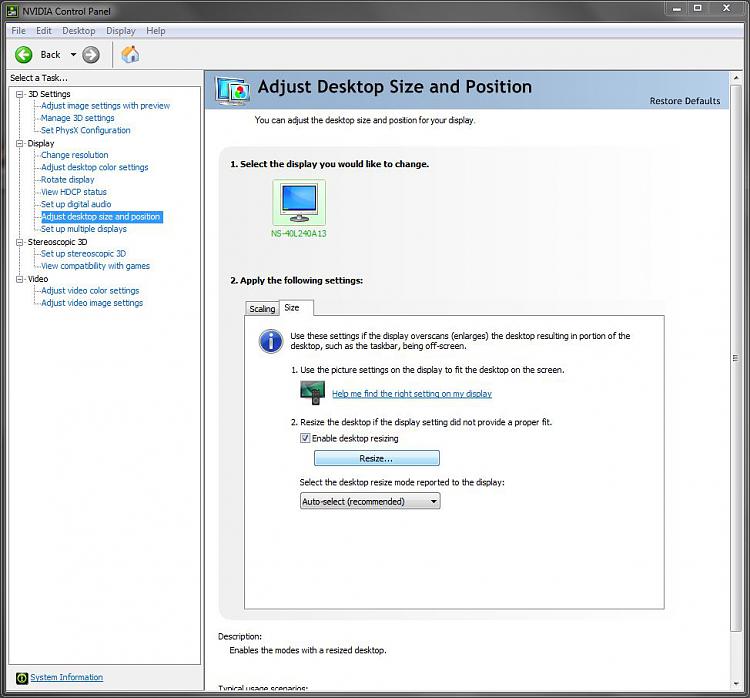Go to the Home page icon
Image resolution: width=750 pixels, height=698 pixels.
(130, 54)
